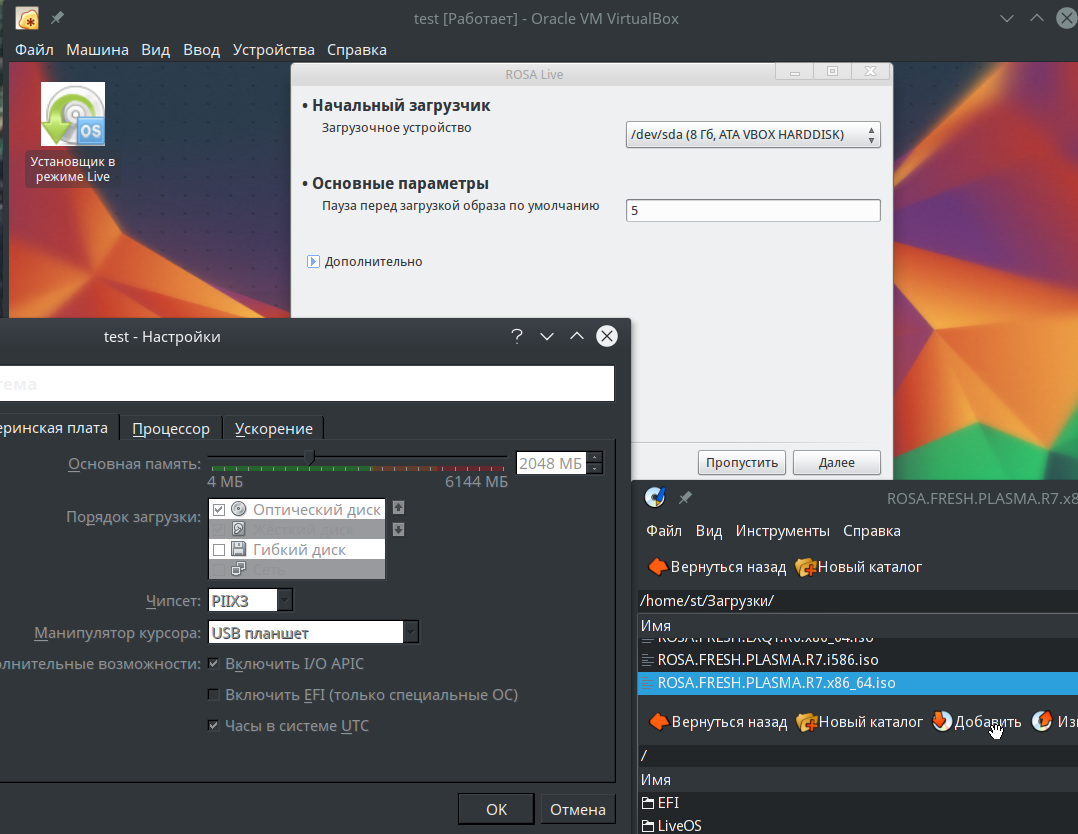
Task: Click the pin icon in VirtualBox title bar
Action: (58, 18)
